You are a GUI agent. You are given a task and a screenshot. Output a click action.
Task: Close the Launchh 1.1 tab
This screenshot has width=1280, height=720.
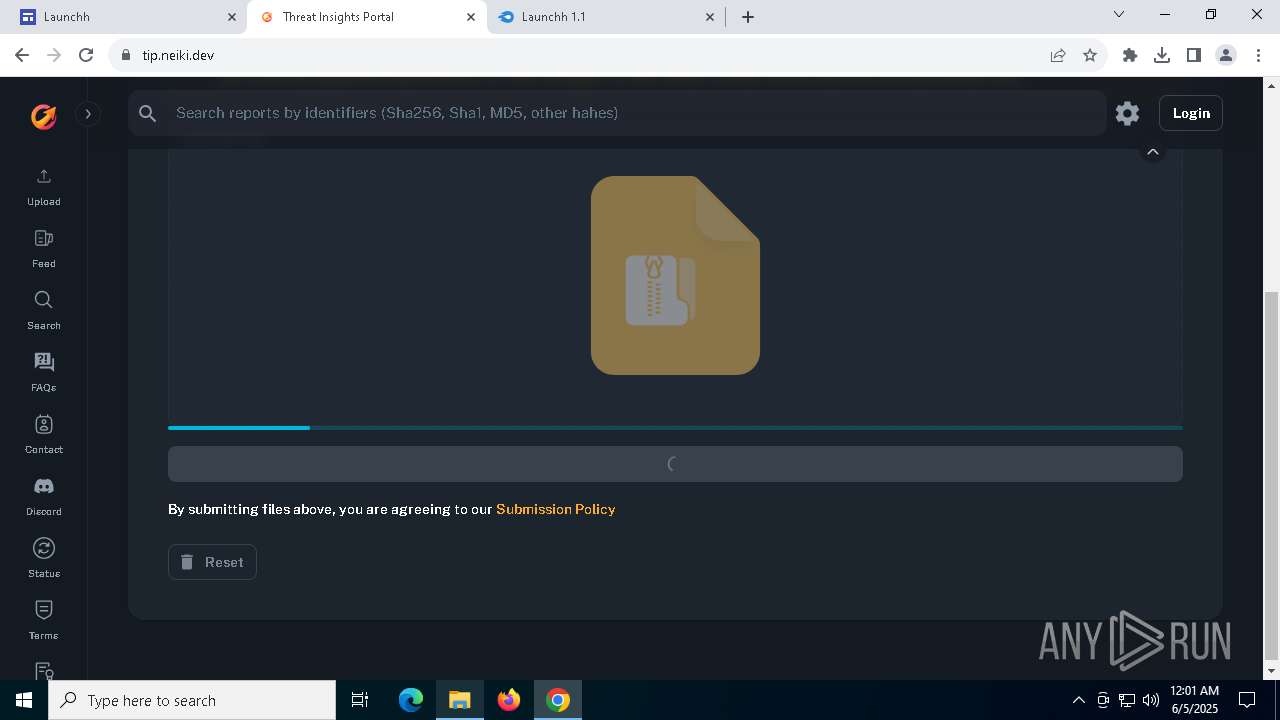click(x=710, y=17)
